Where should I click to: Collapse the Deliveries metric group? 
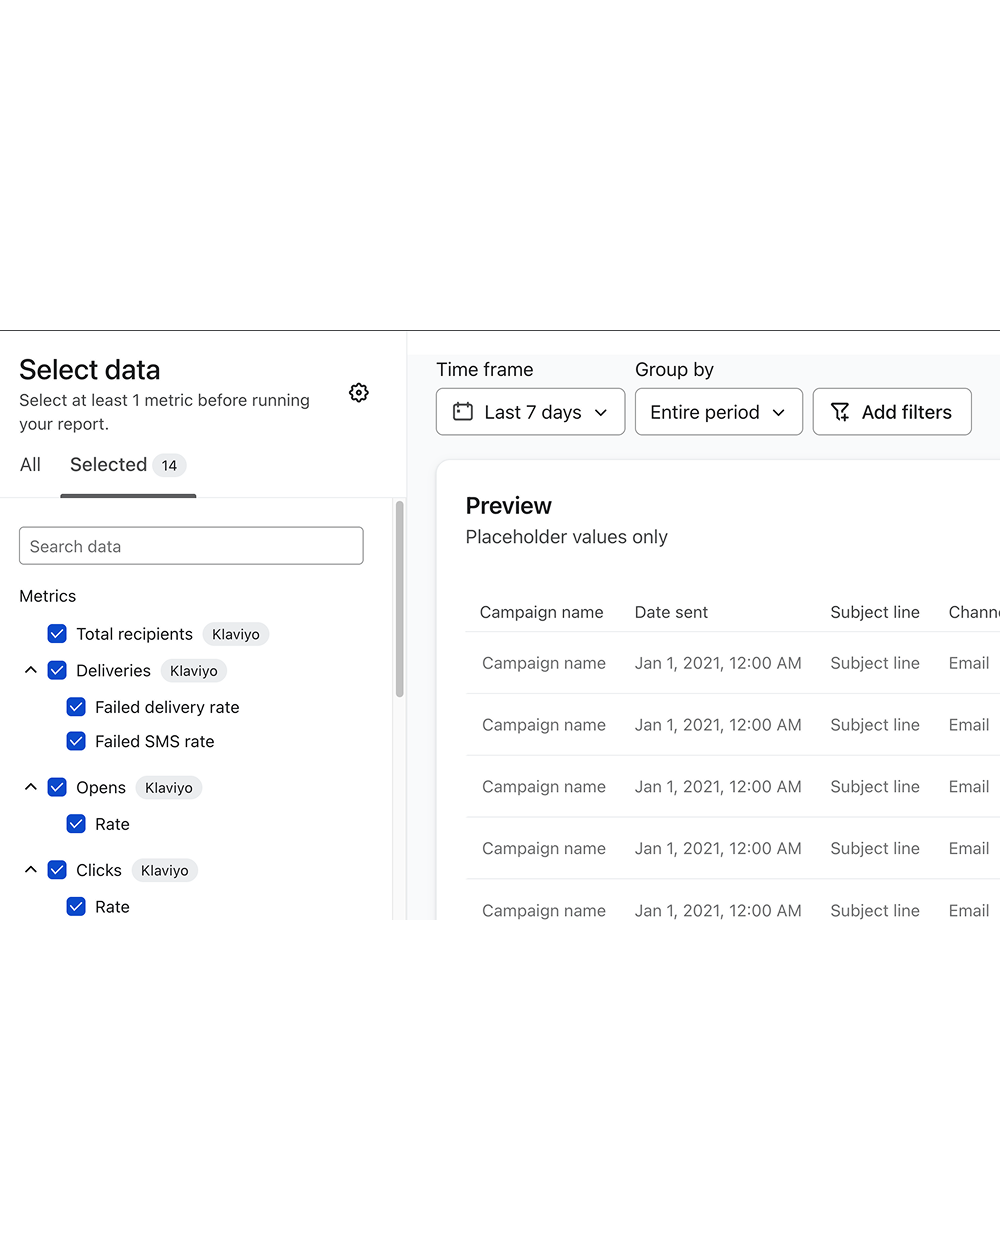[31, 670]
